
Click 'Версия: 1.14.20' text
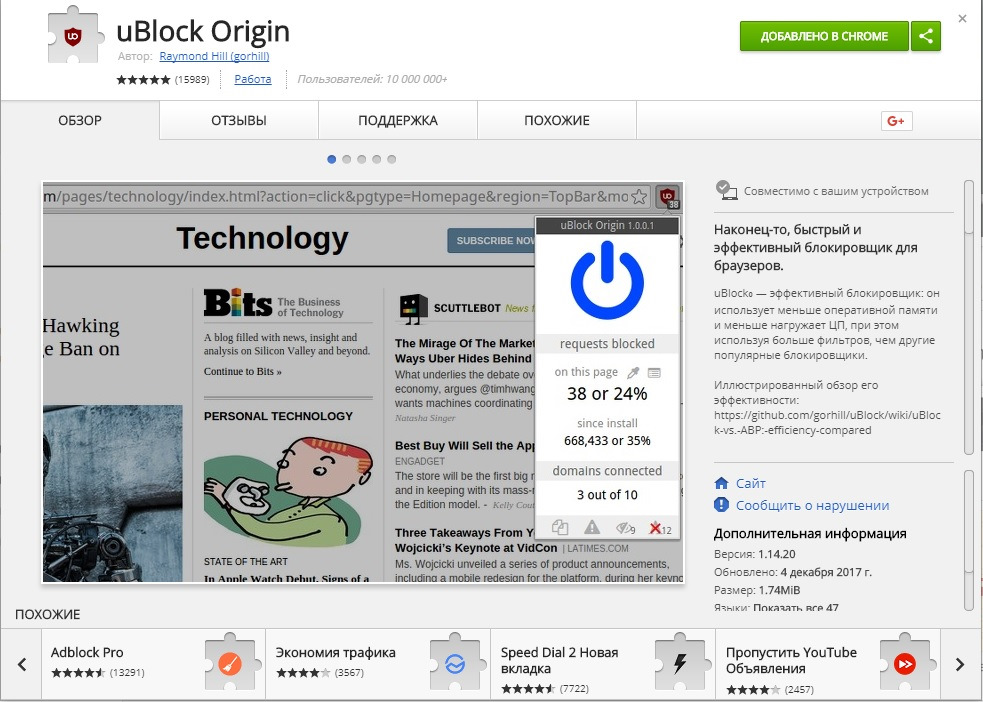(x=755, y=554)
